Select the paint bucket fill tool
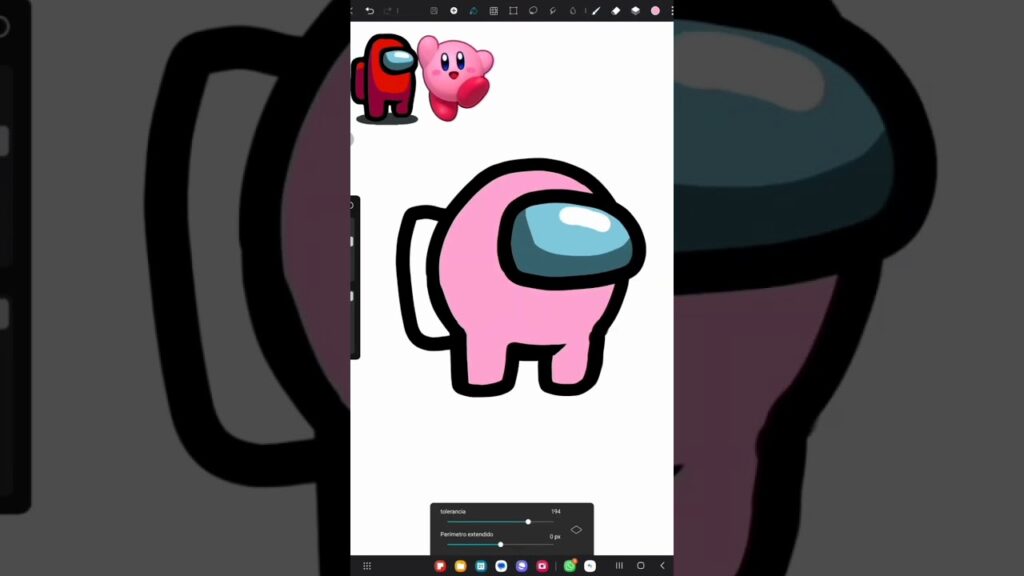 [x=473, y=11]
